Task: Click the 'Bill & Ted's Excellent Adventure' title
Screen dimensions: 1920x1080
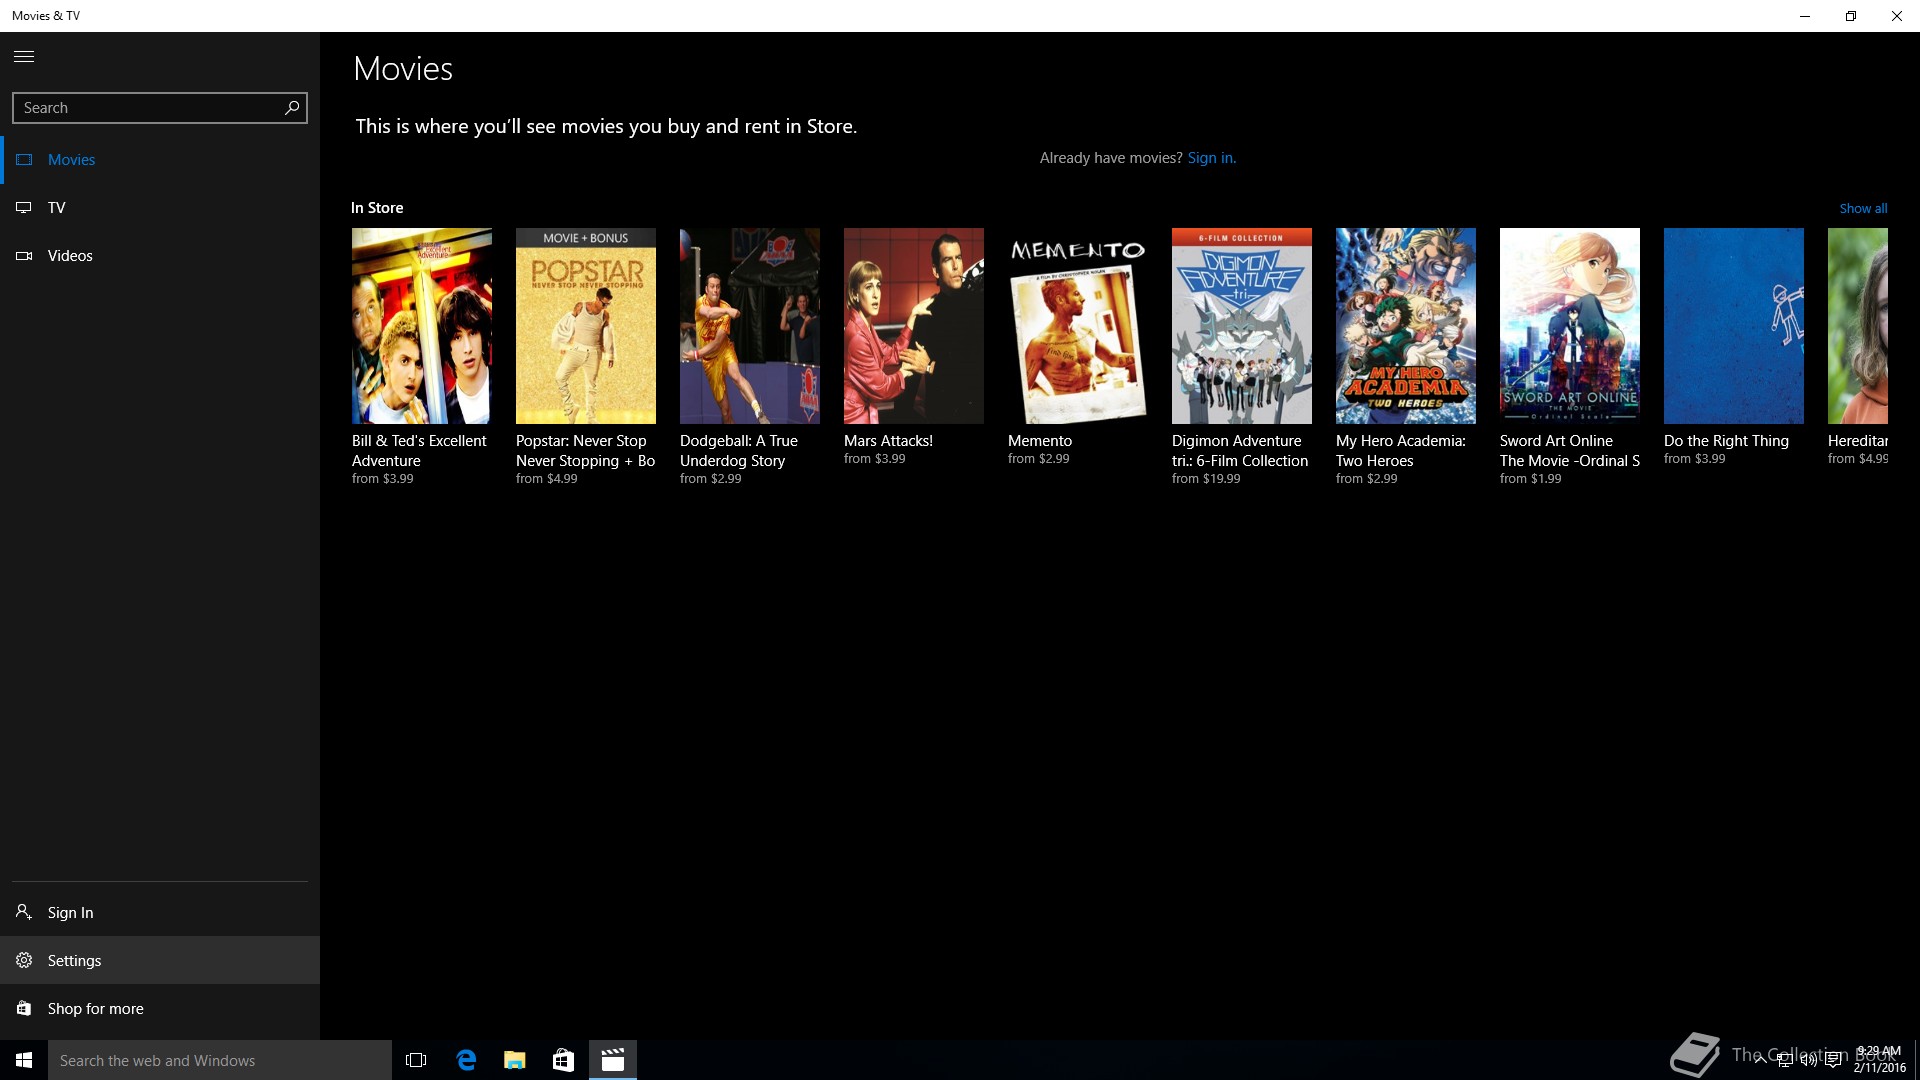Action: (x=419, y=450)
